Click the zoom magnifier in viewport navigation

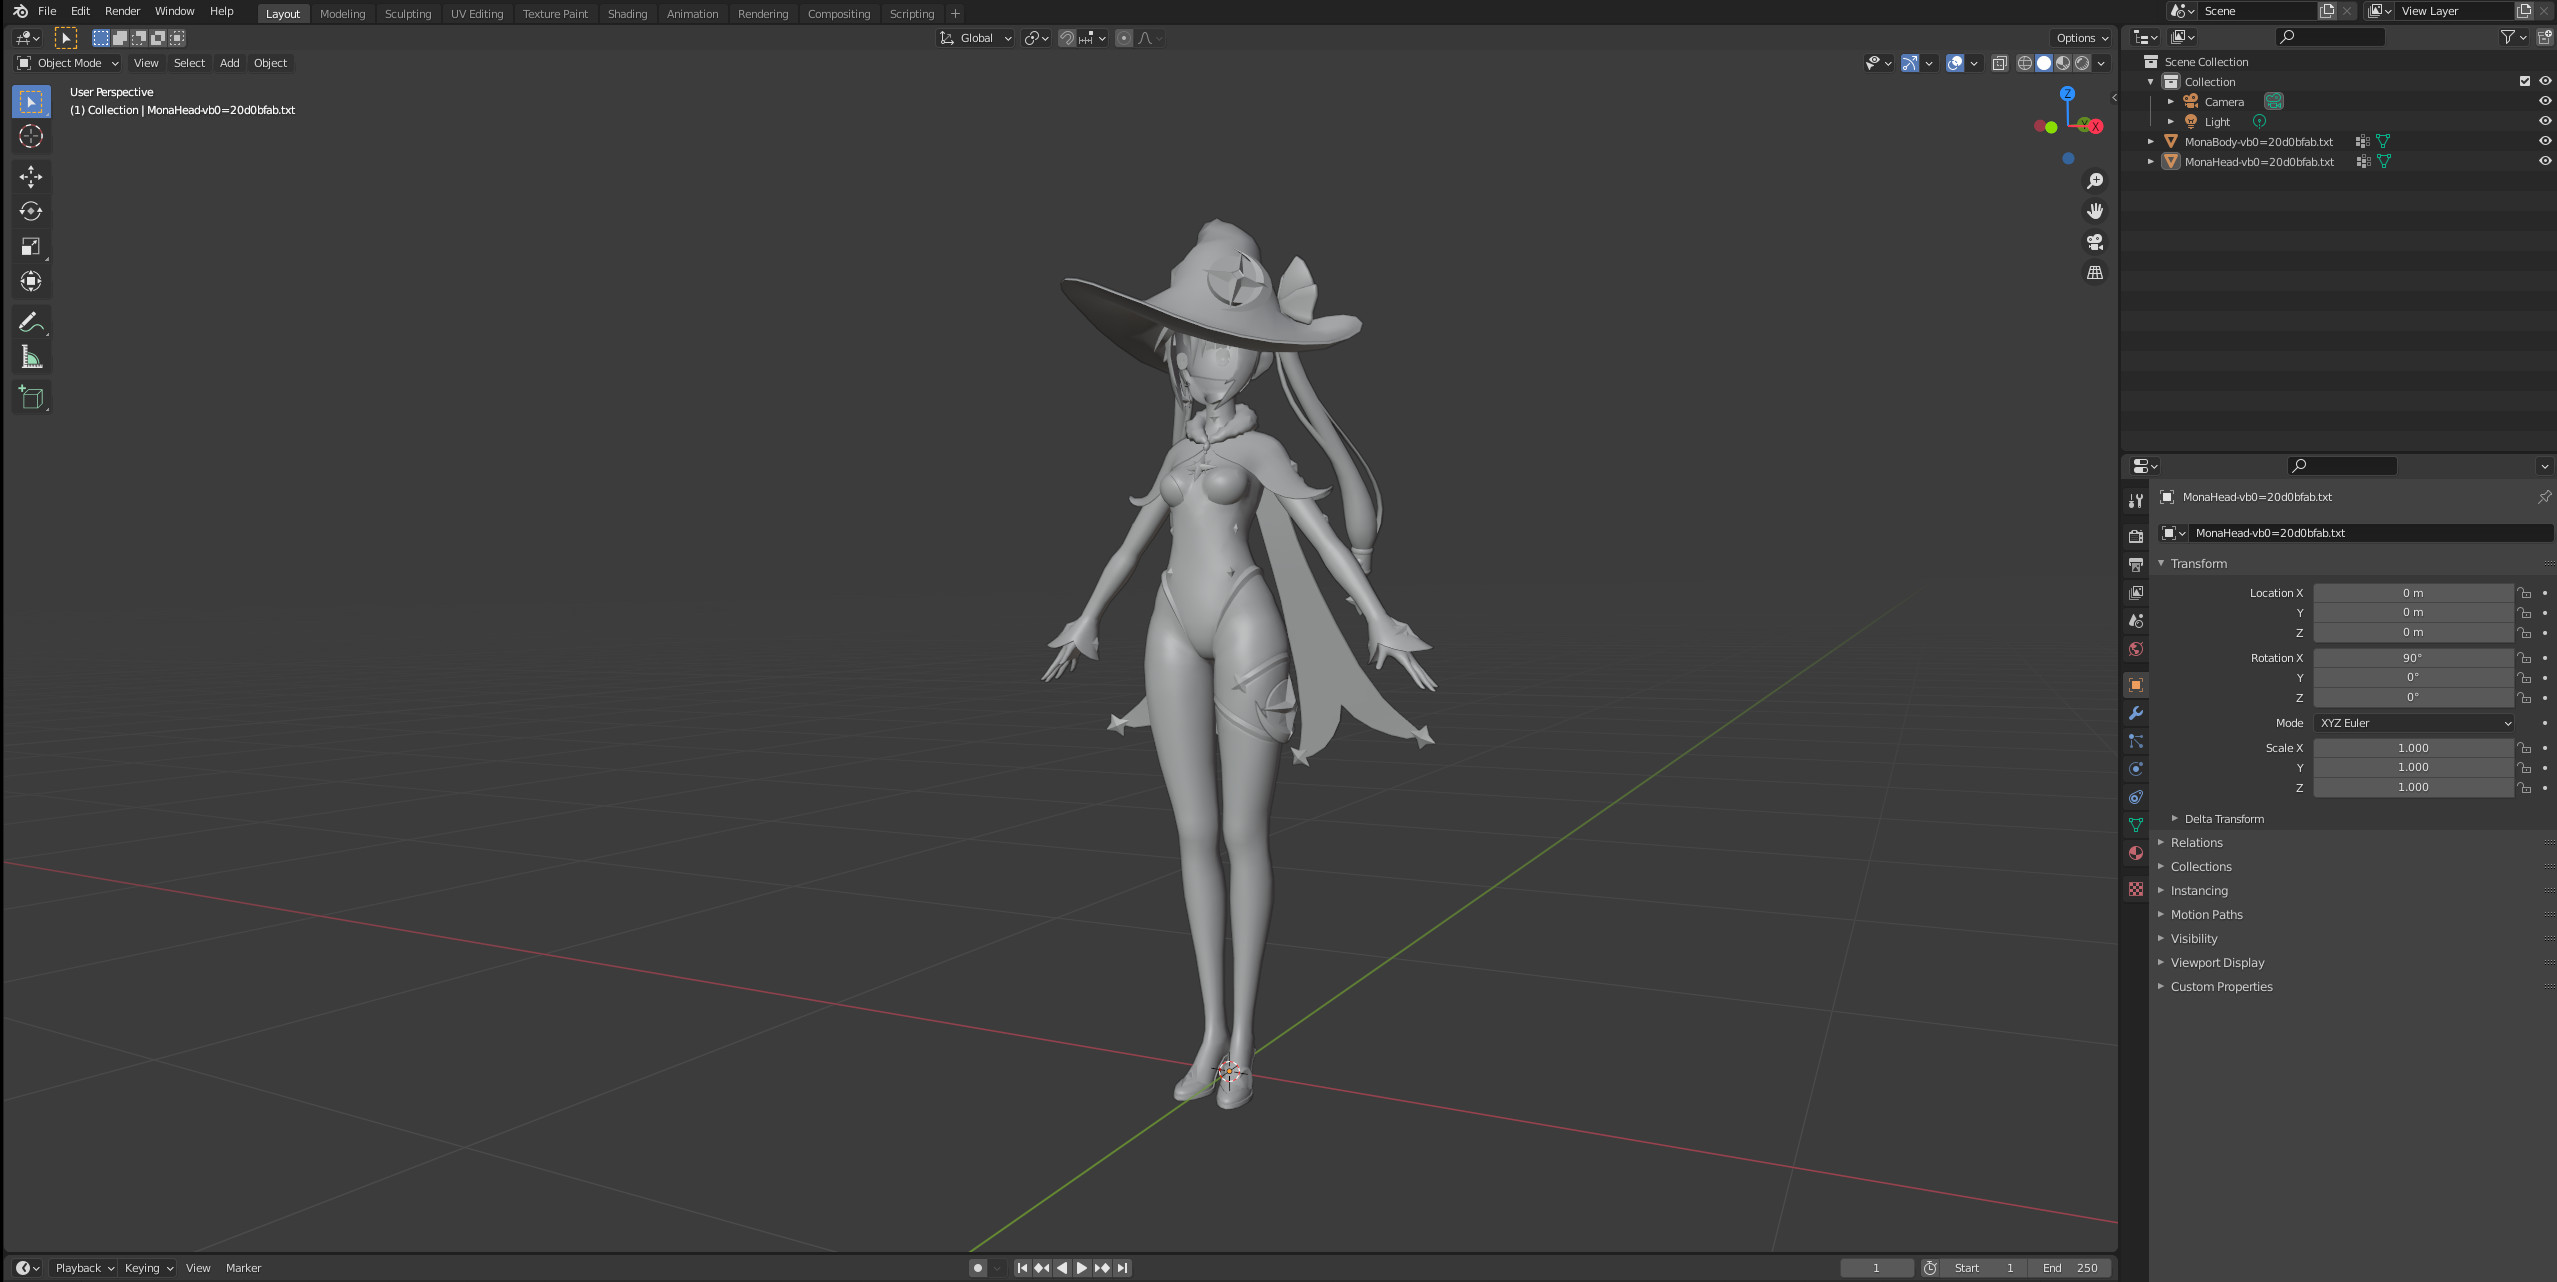[2095, 181]
